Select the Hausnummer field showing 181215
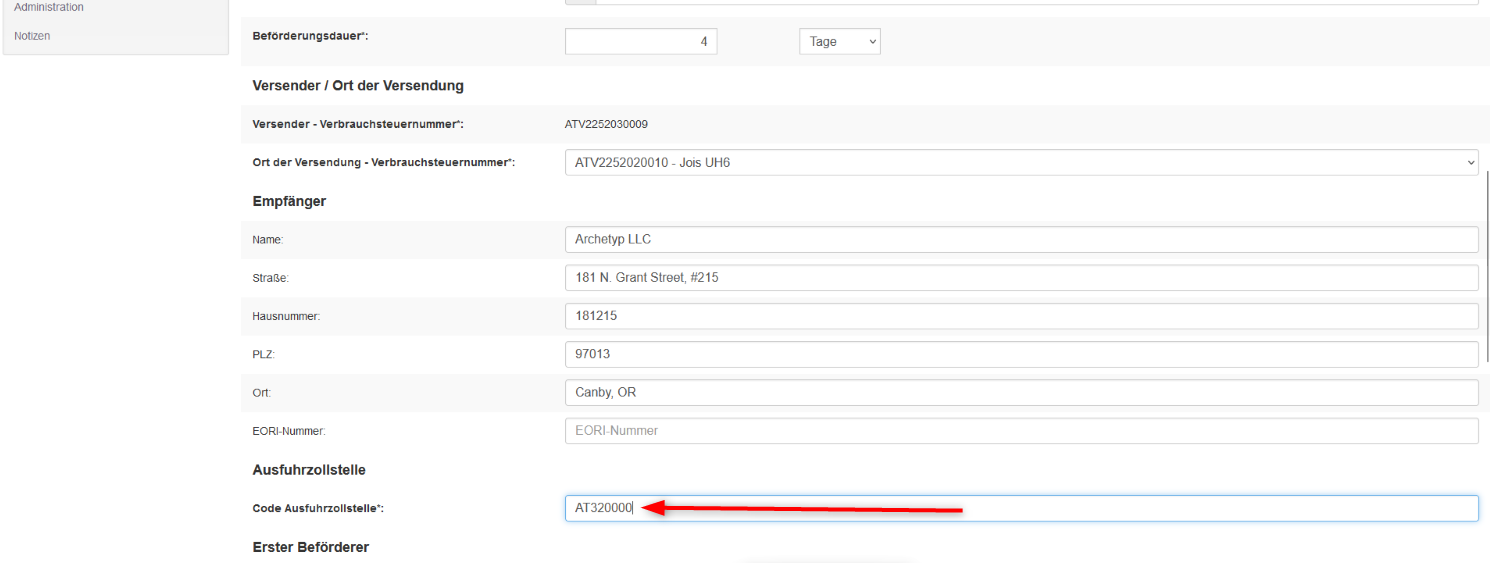The width and height of the screenshot is (1490, 563). click(1021, 316)
